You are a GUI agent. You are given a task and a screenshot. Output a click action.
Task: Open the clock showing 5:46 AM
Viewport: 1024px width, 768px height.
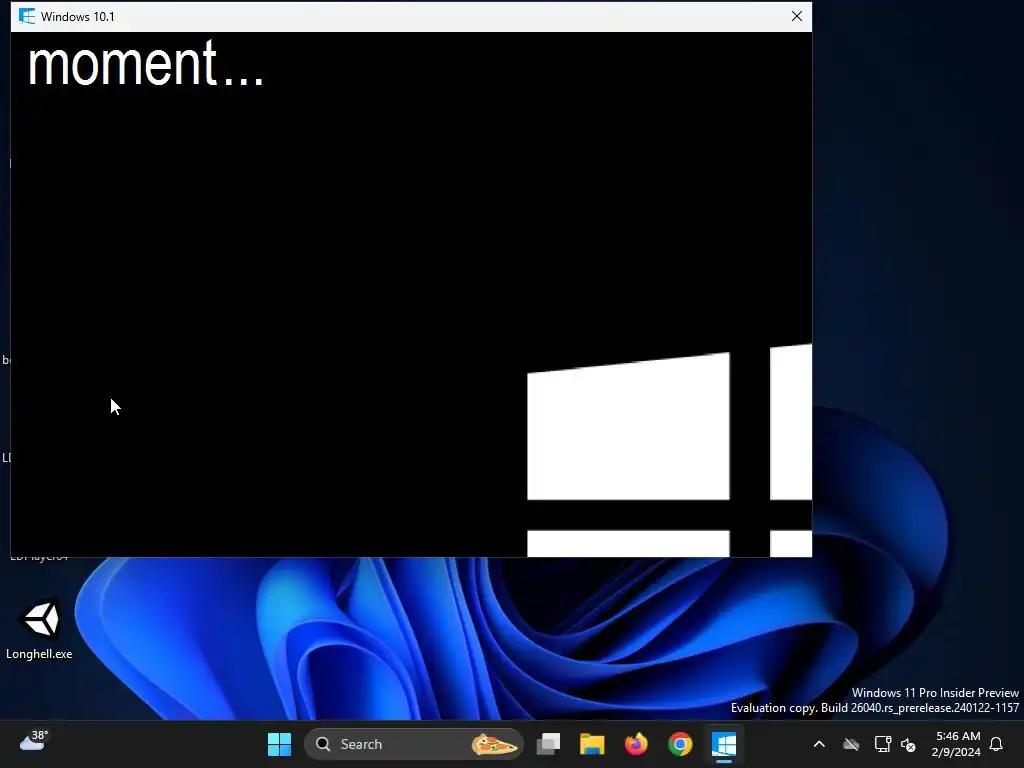point(957,744)
